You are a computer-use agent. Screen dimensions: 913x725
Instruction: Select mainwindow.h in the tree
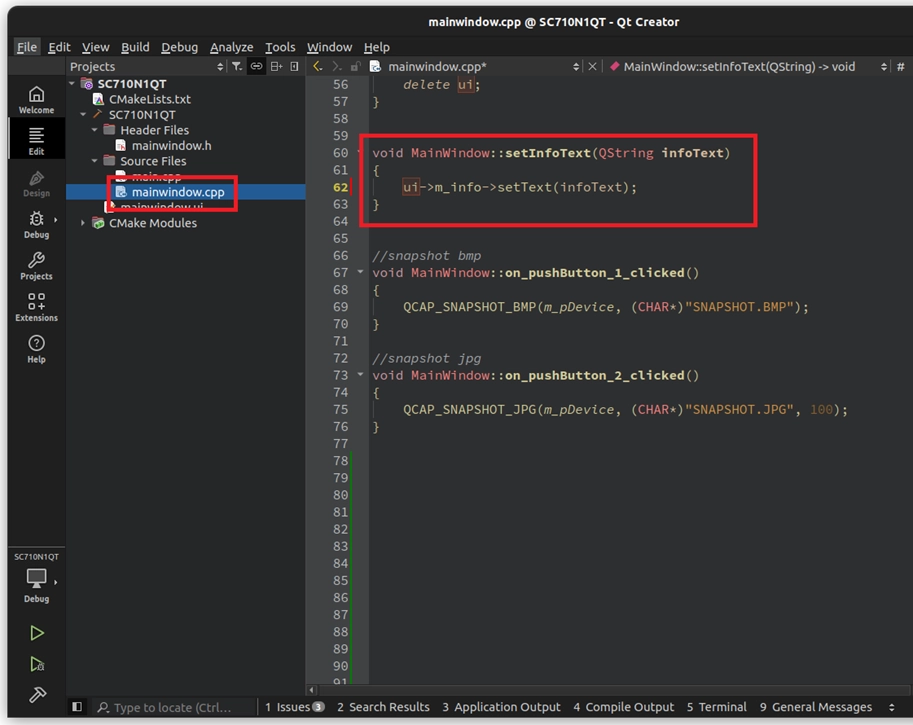[171, 146]
